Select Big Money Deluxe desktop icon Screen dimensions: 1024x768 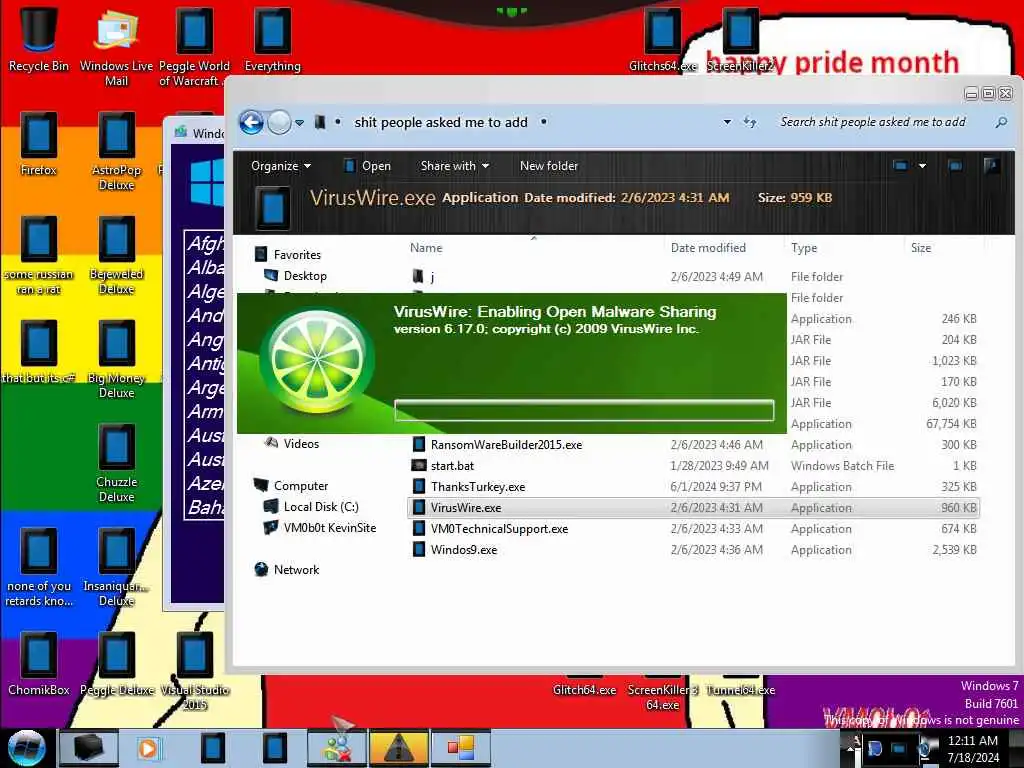pyautogui.click(x=116, y=359)
